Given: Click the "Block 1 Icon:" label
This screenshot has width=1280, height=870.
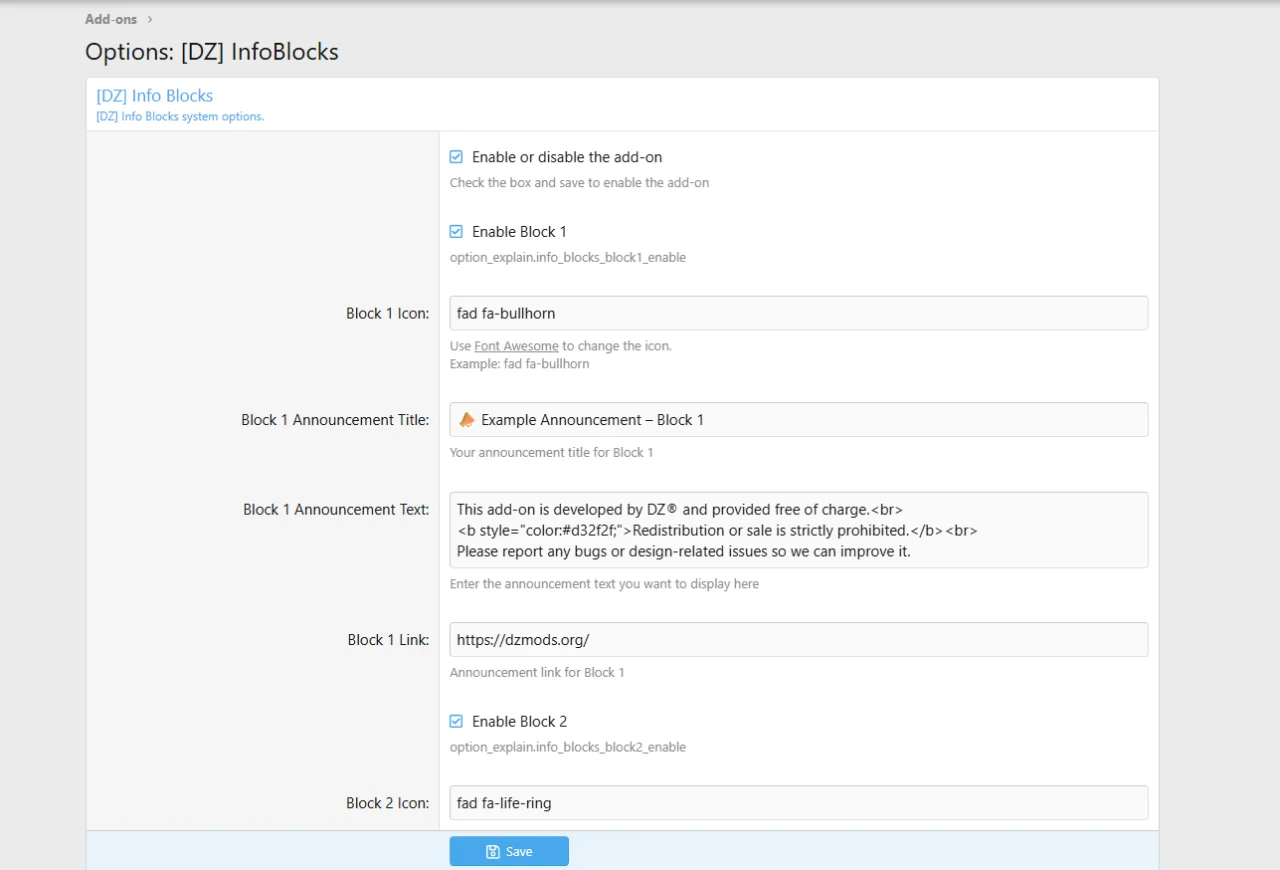Looking at the screenshot, I should point(387,313).
